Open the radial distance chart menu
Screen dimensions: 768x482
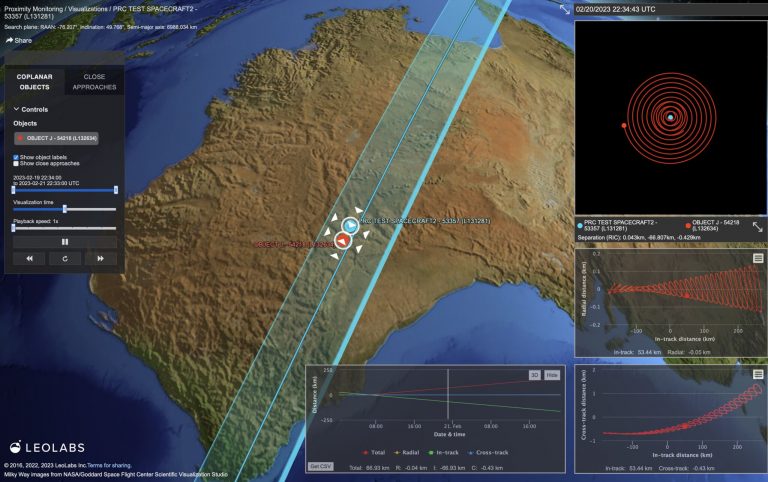click(757, 258)
